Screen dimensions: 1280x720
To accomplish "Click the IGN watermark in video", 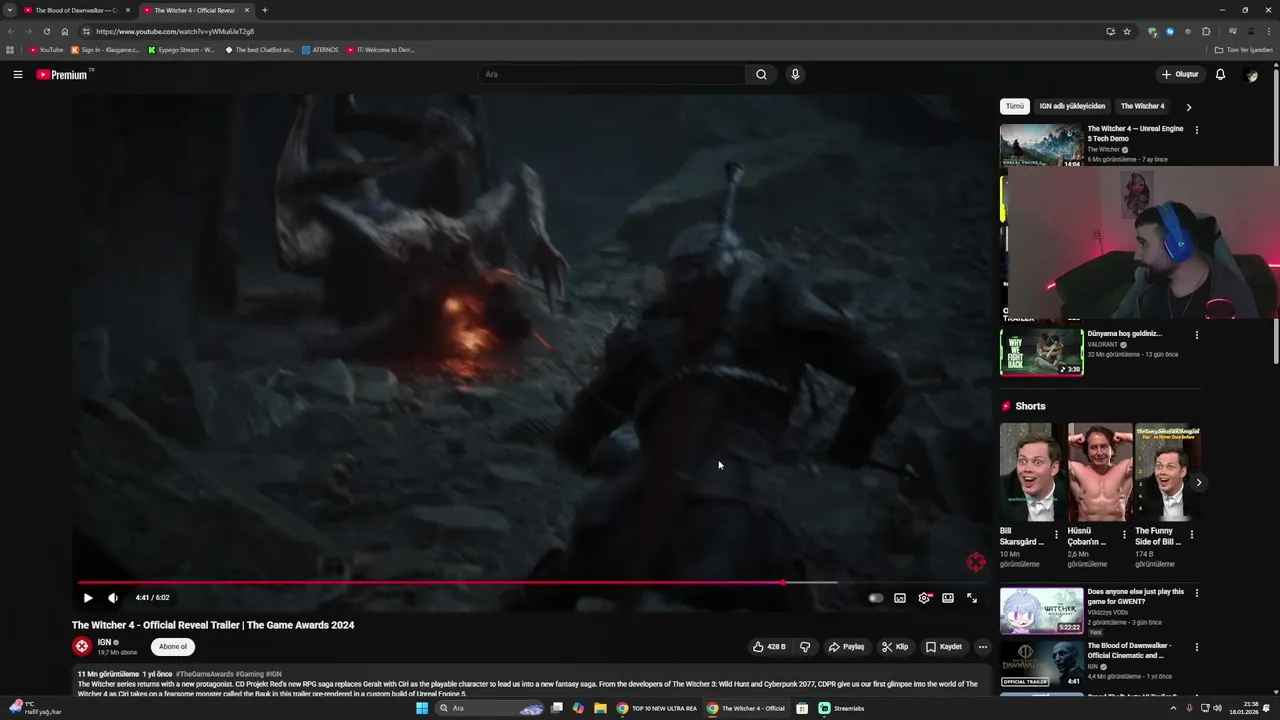I will point(976,562).
